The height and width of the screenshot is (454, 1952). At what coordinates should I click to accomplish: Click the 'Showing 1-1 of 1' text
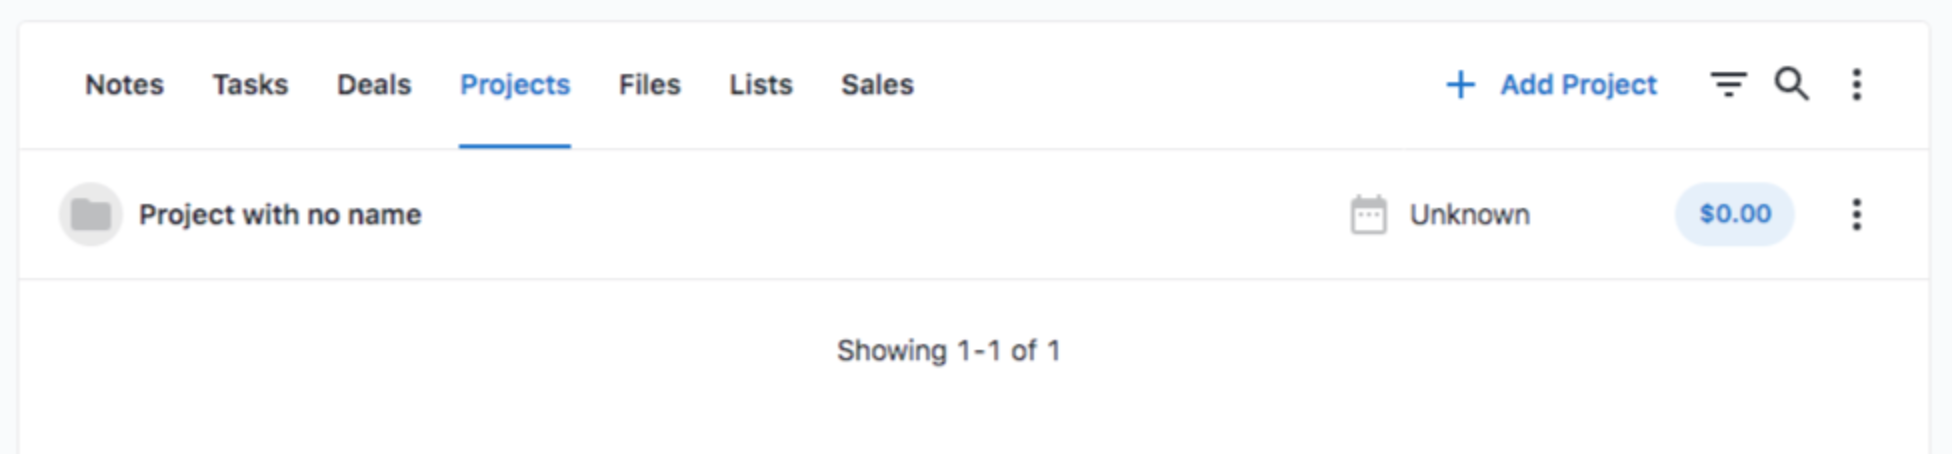pos(948,351)
